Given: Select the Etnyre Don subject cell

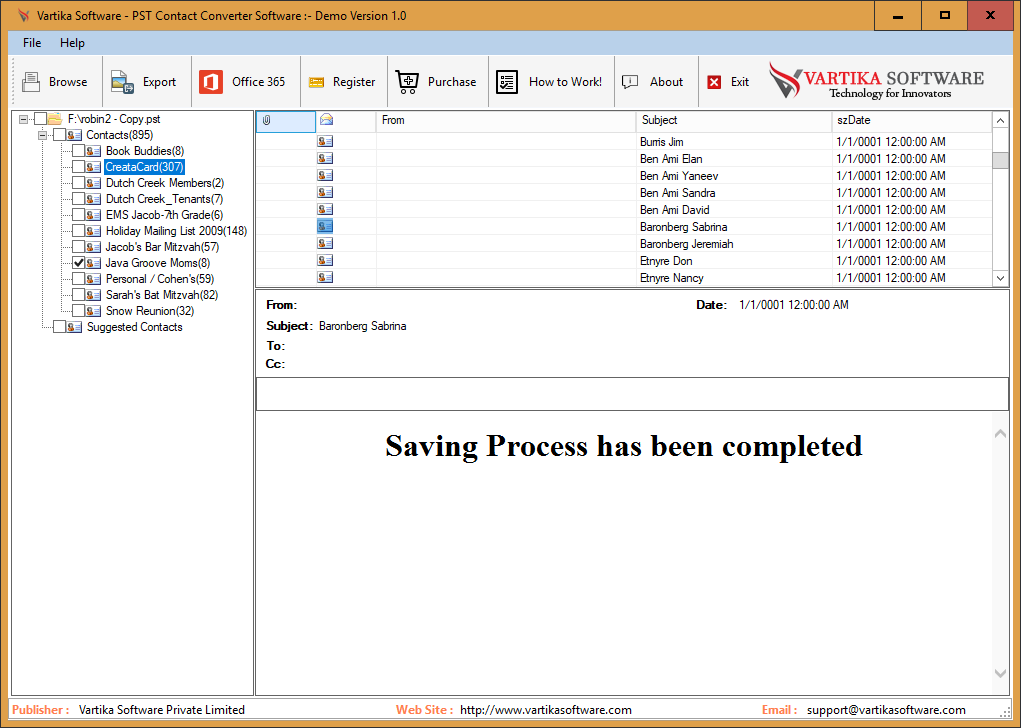Looking at the screenshot, I should (x=734, y=260).
